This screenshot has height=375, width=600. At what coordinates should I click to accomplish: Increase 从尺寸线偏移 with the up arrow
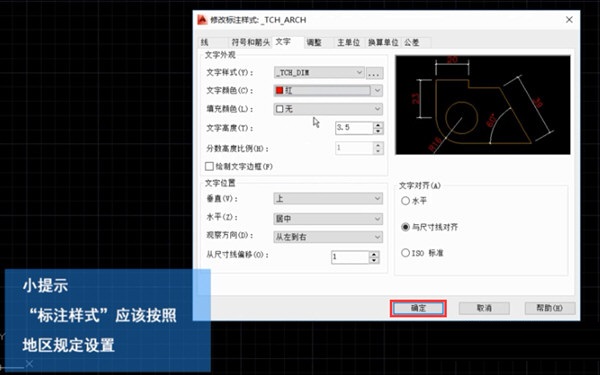coord(374,254)
